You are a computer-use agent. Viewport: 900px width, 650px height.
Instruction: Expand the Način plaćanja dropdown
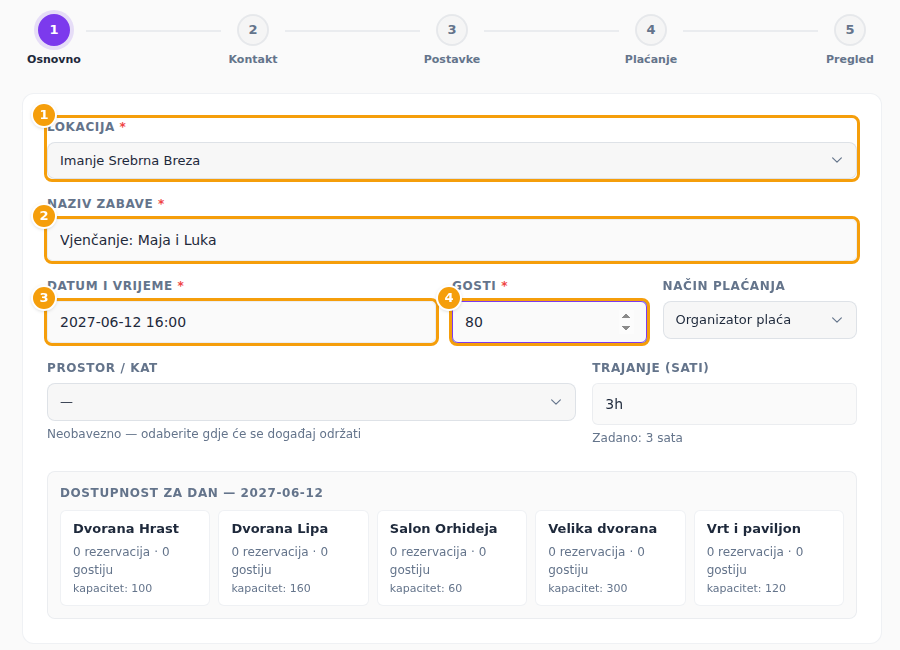point(759,320)
